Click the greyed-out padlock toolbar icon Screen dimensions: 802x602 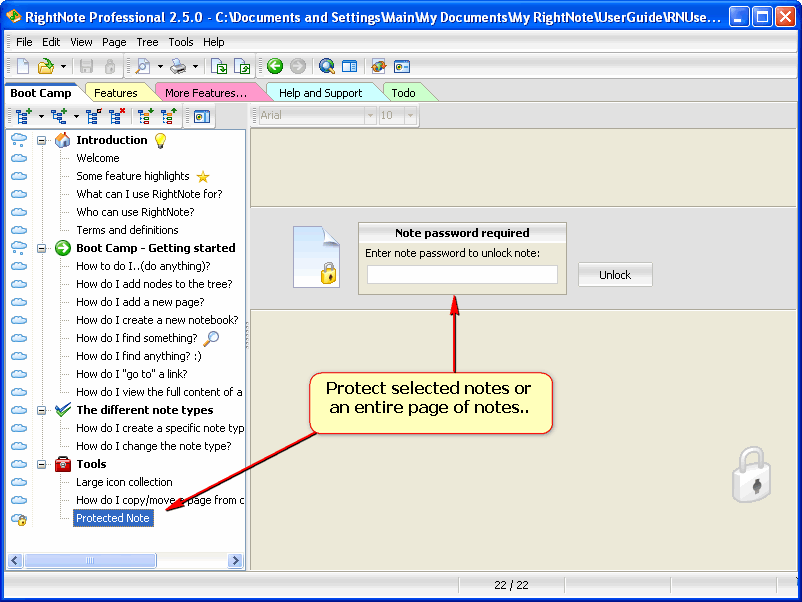109,66
